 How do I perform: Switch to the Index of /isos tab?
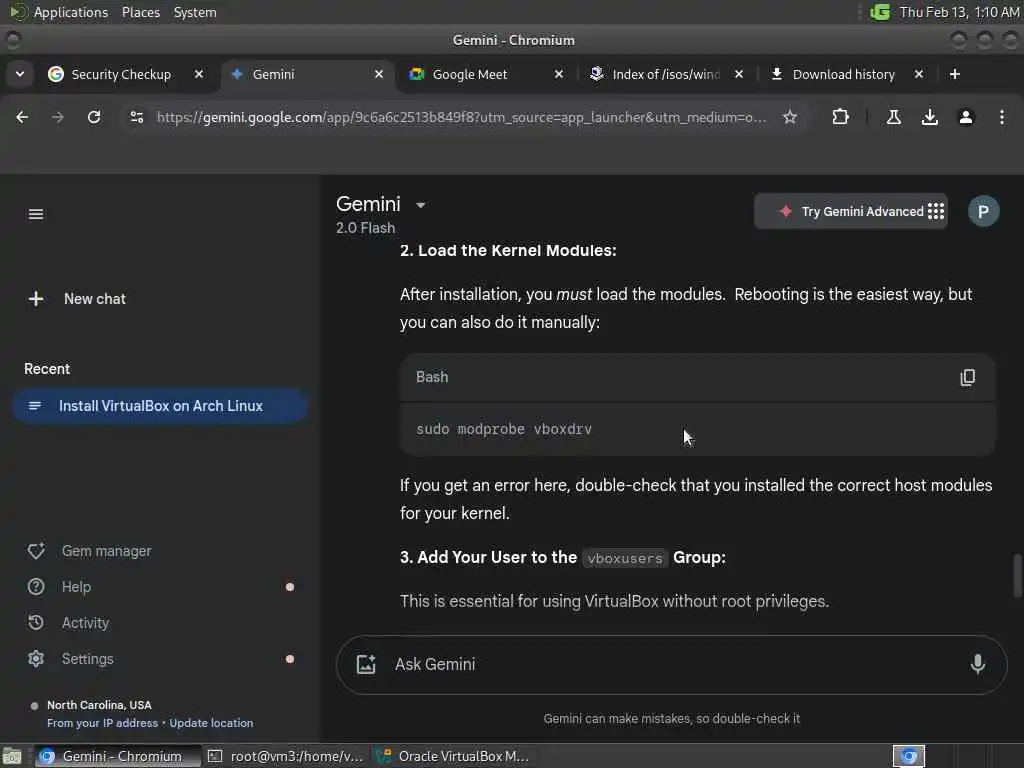tap(665, 74)
